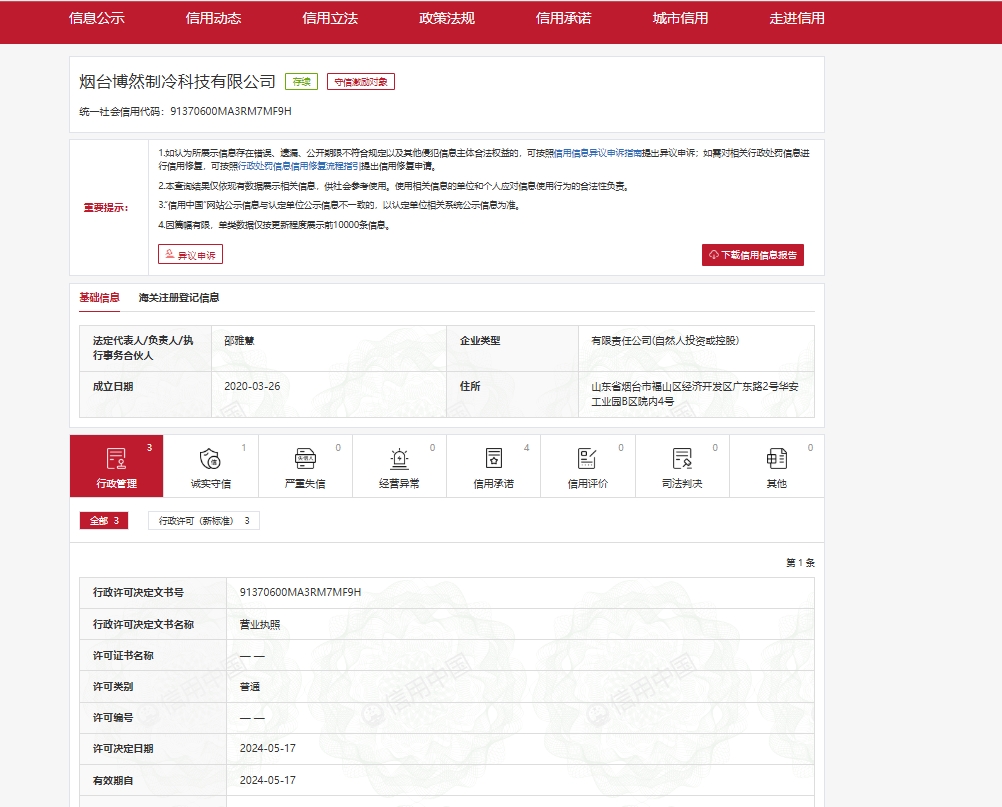Click the 异议申诉 button
Screen dimensions: 1002x807
tap(190, 254)
